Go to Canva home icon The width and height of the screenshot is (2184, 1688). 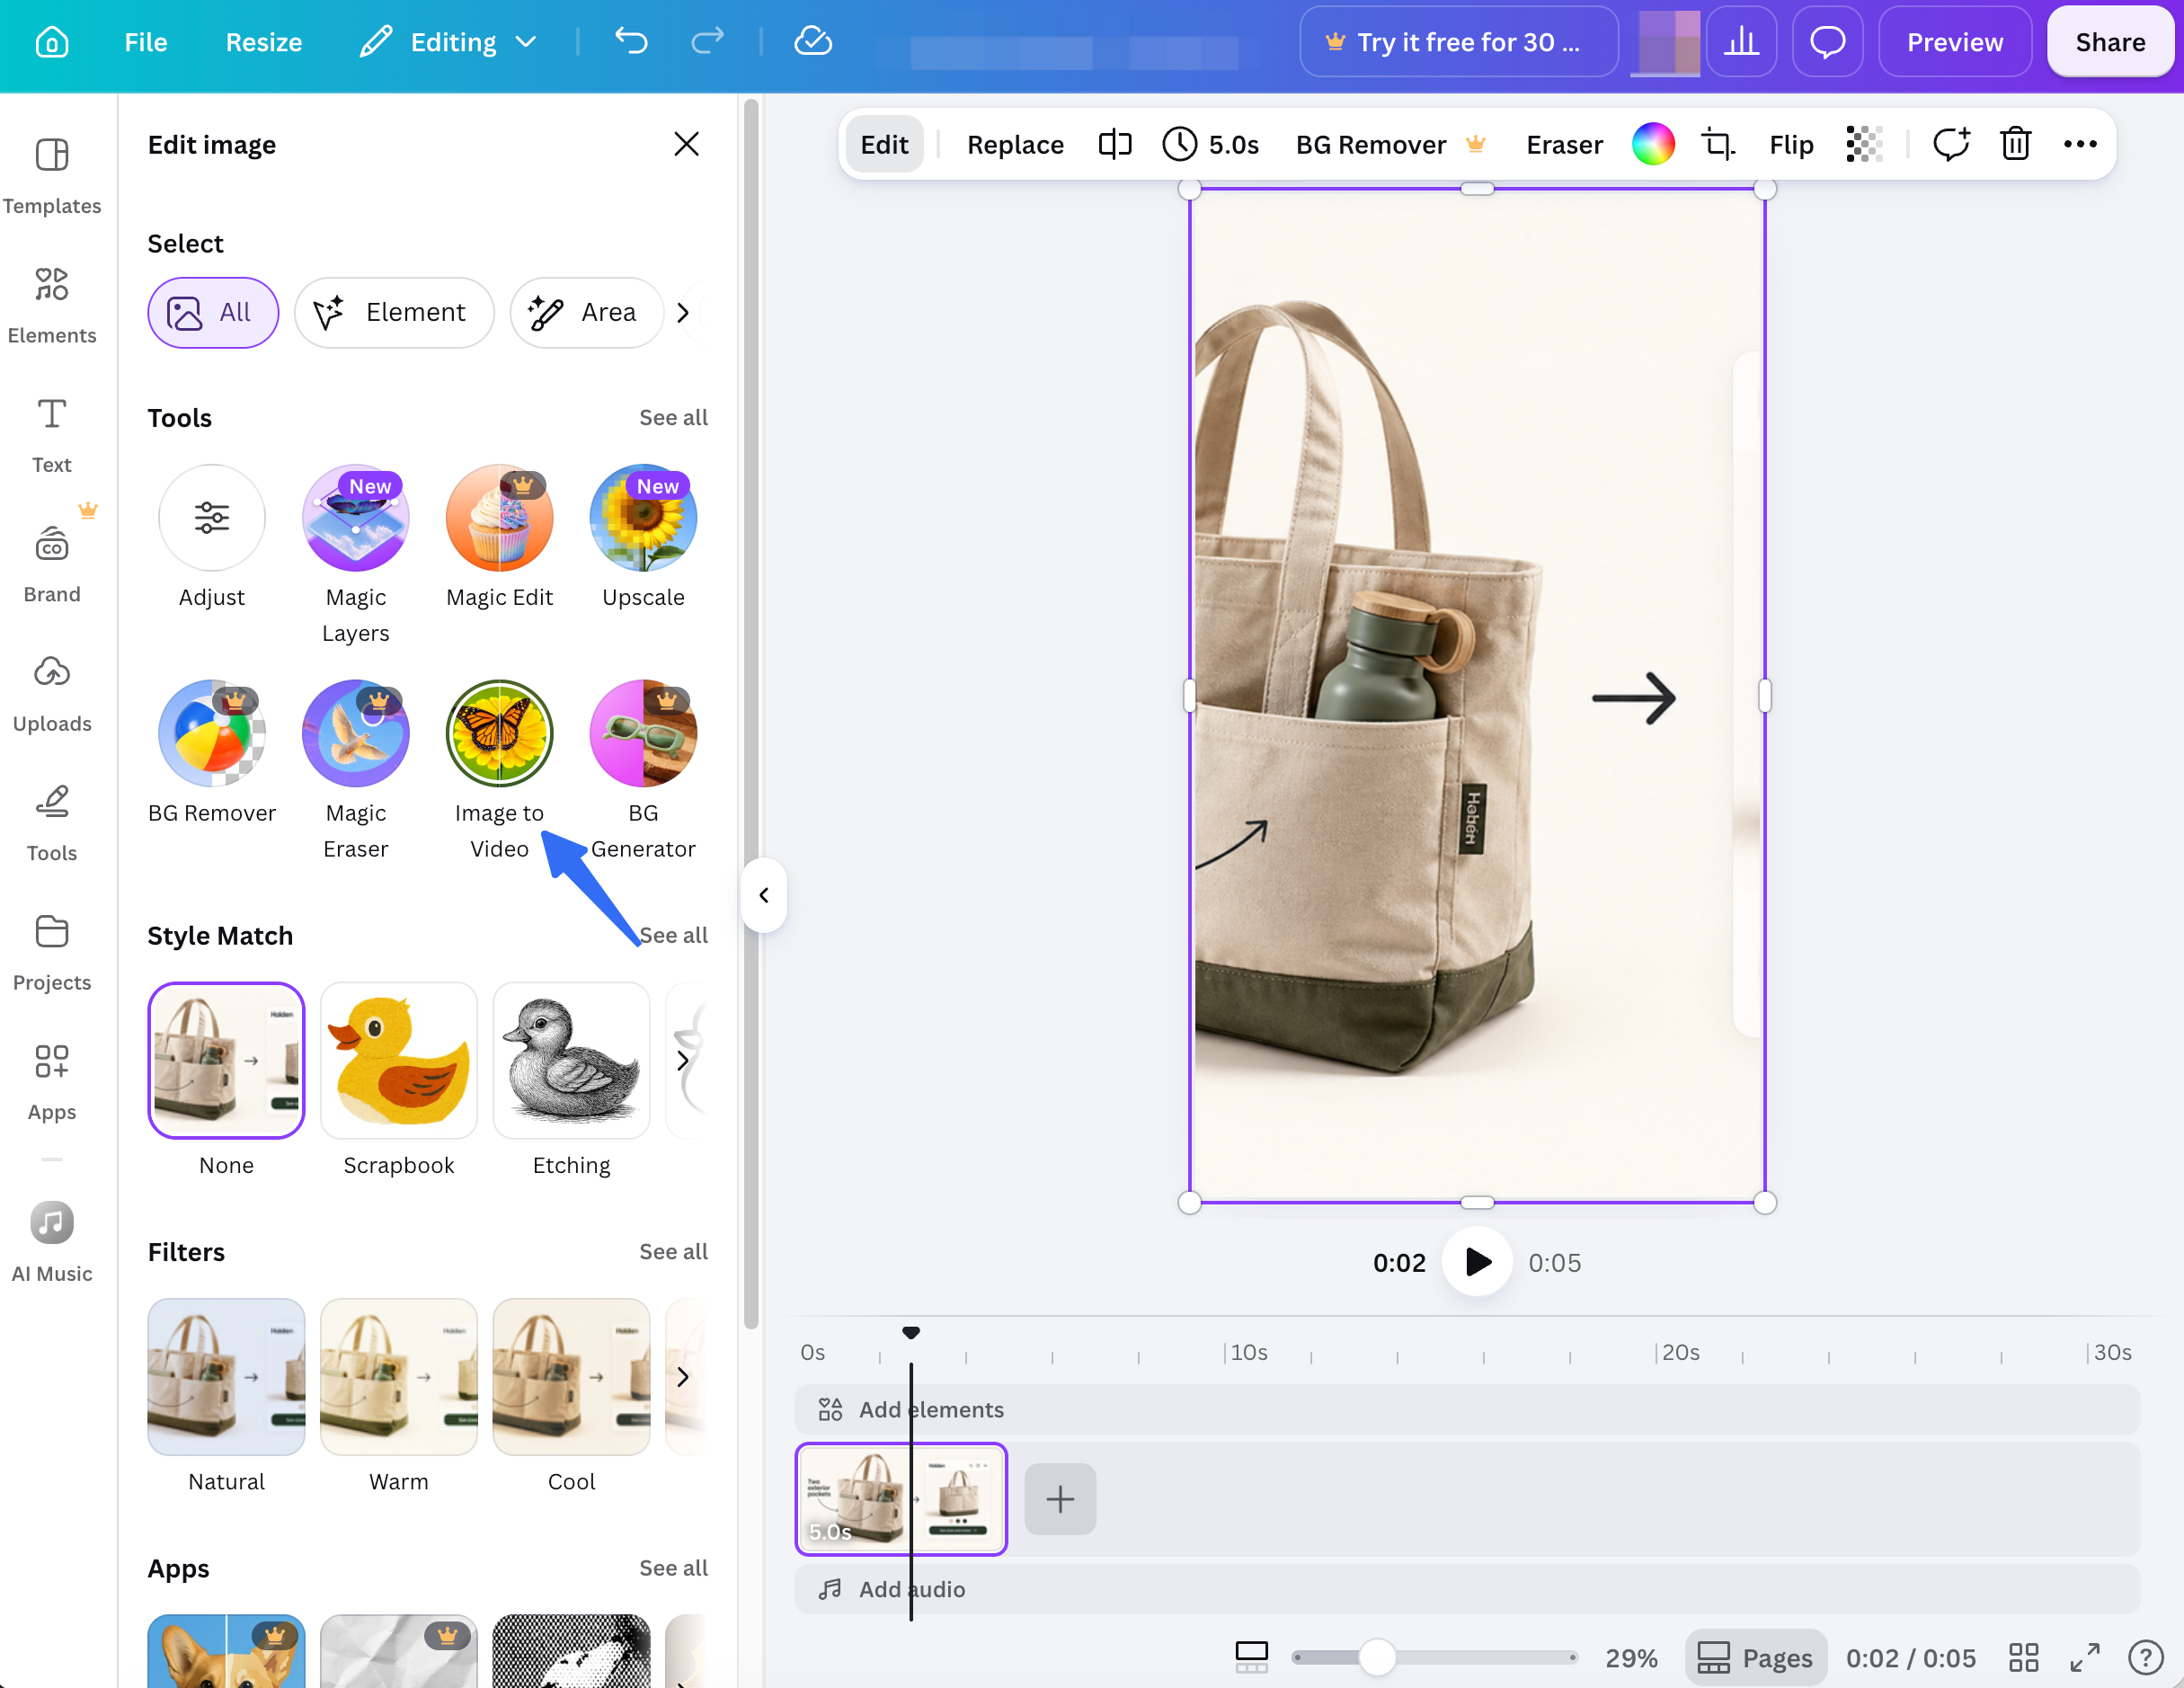tap(52, 42)
